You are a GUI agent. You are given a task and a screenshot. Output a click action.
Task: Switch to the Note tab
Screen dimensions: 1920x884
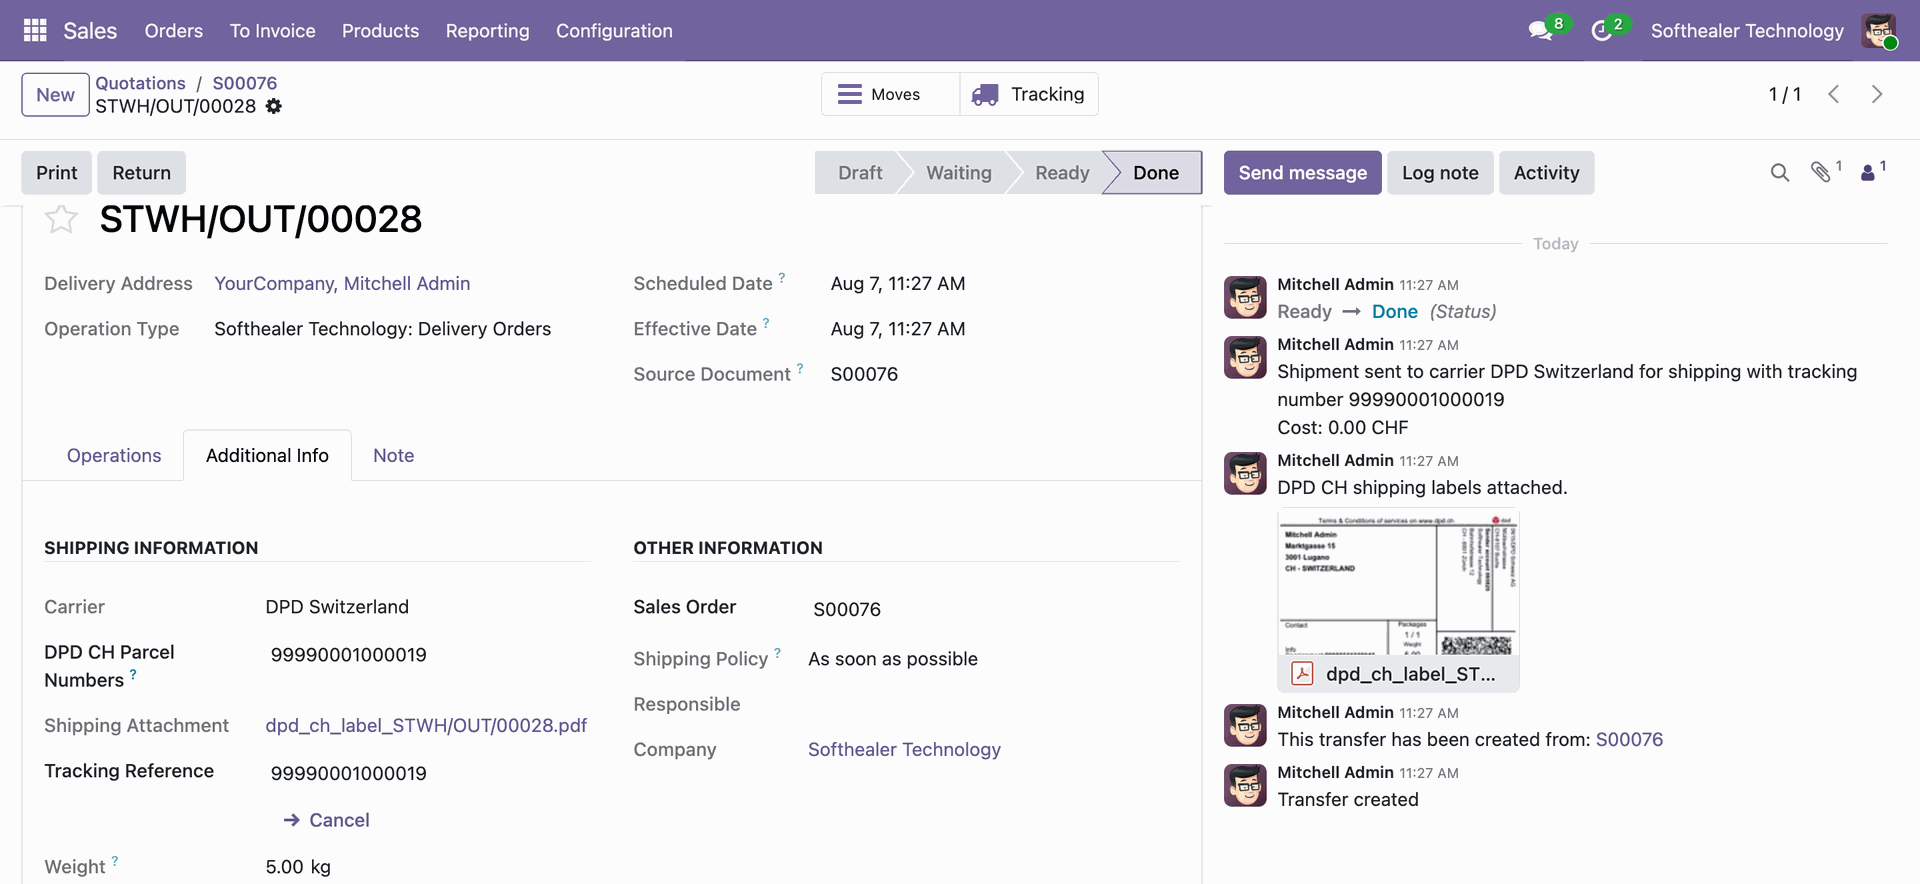pos(393,456)
